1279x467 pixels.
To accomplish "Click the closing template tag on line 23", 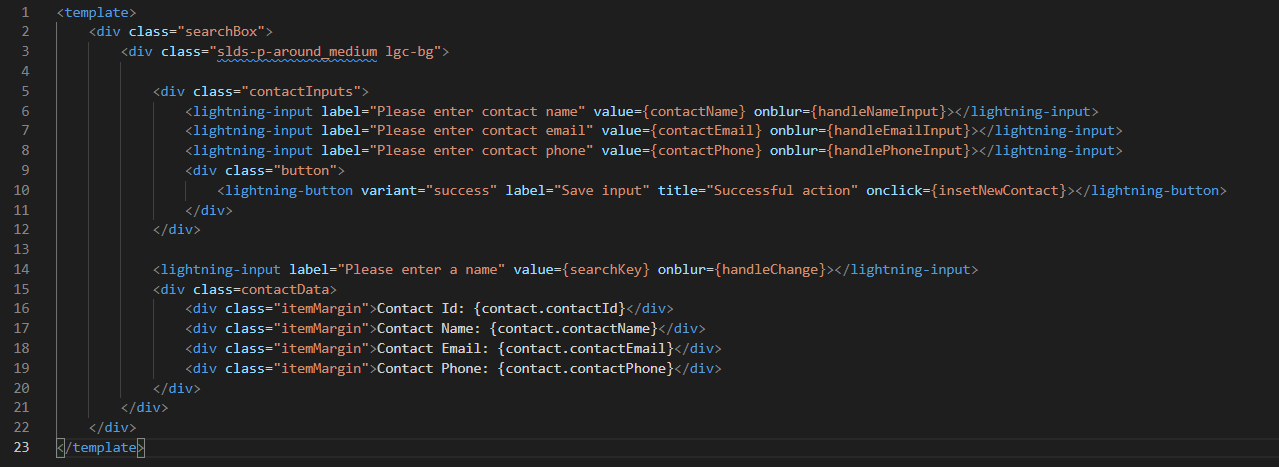I will point(101,447).
